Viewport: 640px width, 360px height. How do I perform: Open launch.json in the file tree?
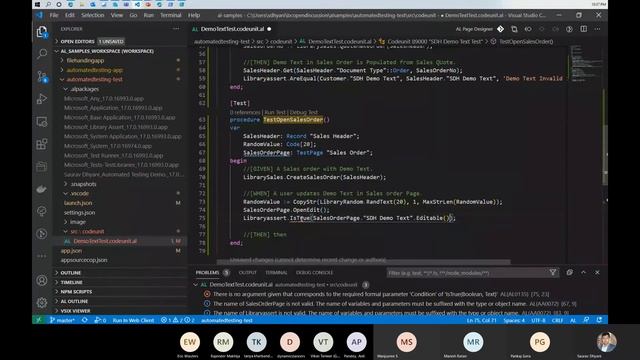pos(78,203)
